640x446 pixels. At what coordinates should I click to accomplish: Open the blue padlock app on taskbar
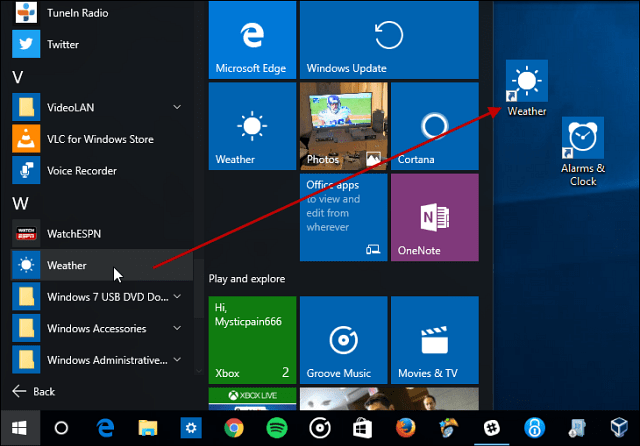[534, 428]
